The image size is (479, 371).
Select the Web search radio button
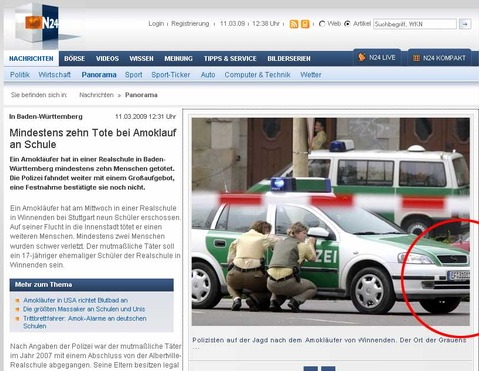tap(322, 24)
